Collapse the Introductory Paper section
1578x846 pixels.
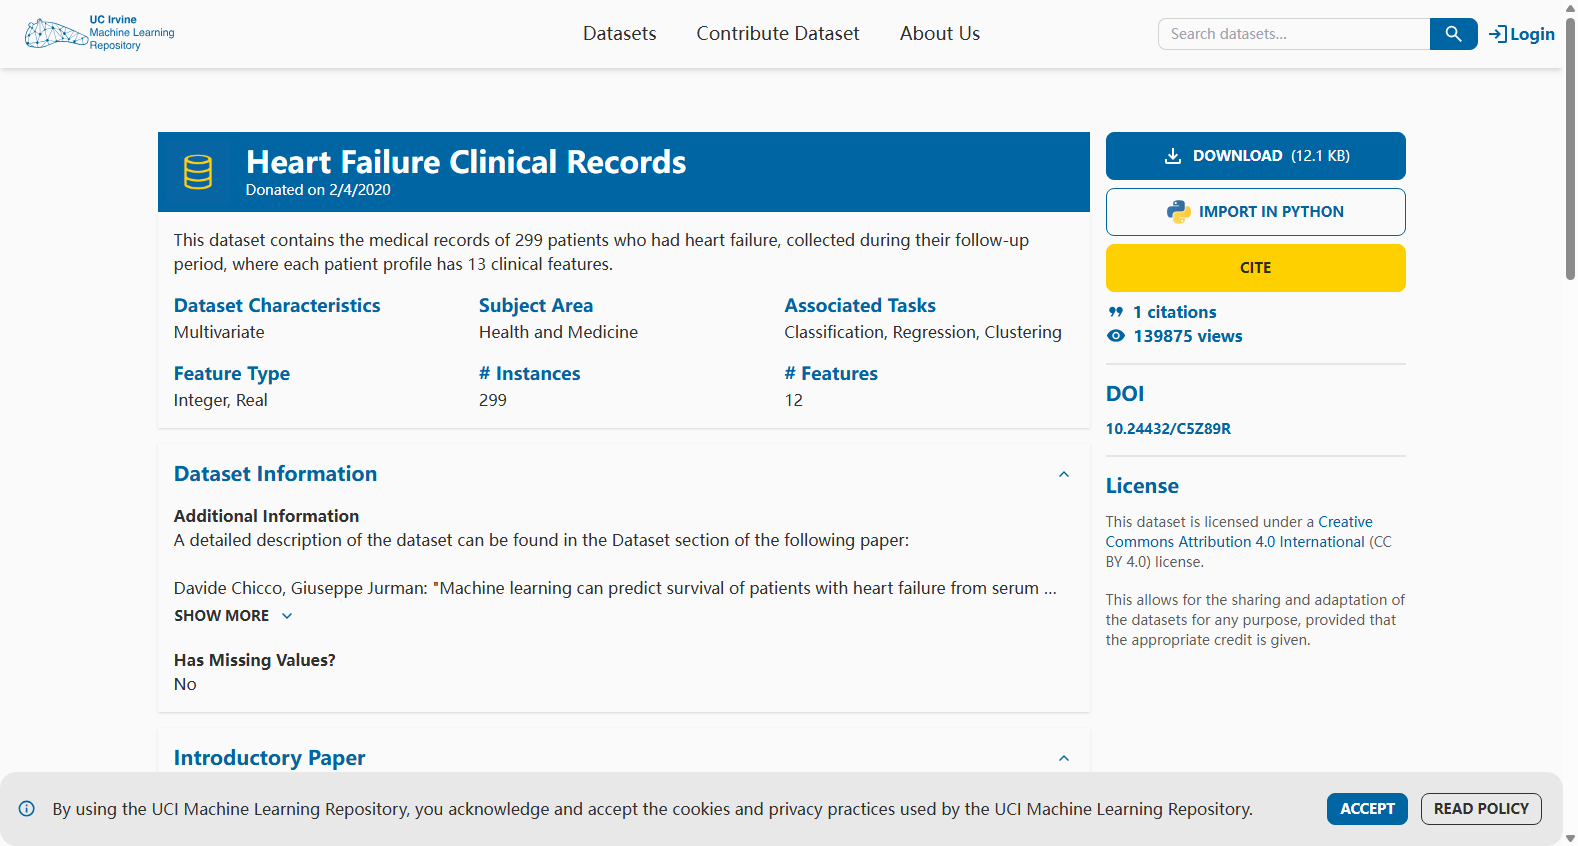[x=1064, y=758]
